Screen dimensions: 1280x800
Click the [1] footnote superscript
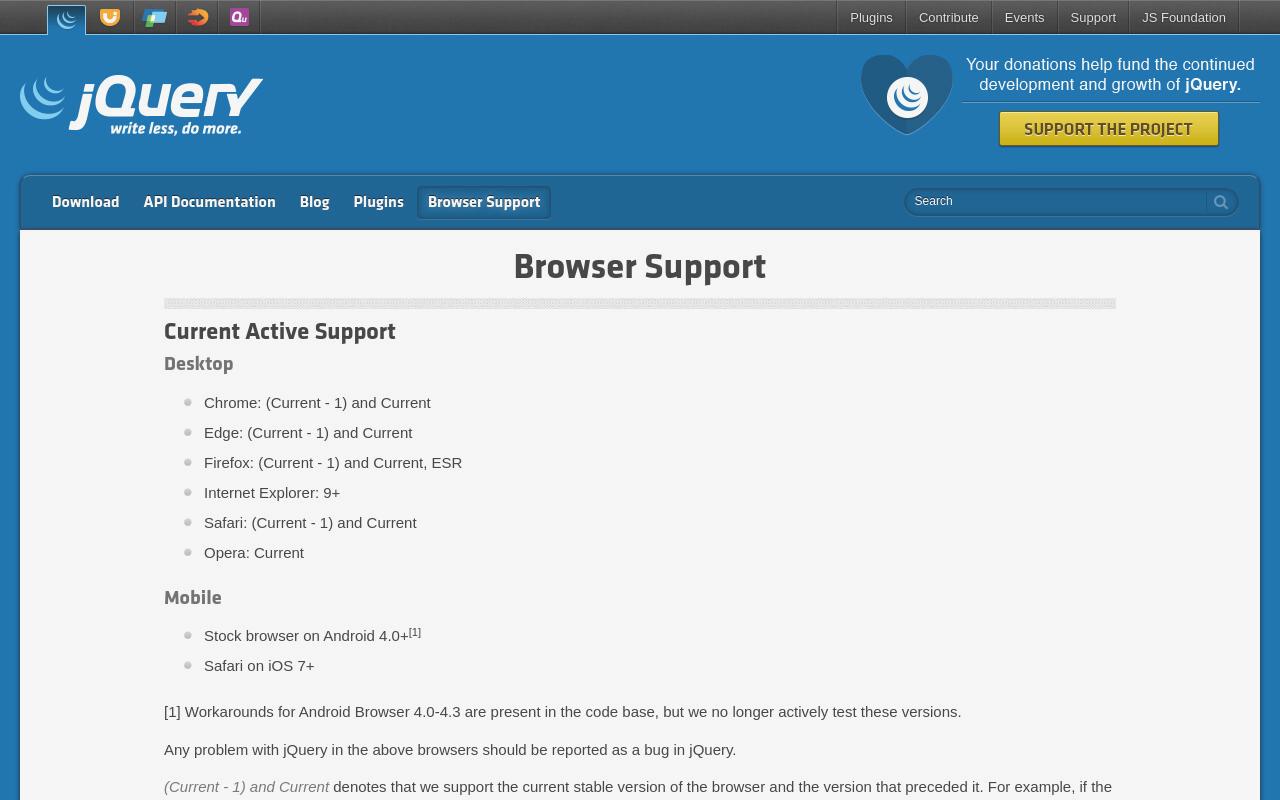click(415, 632)
